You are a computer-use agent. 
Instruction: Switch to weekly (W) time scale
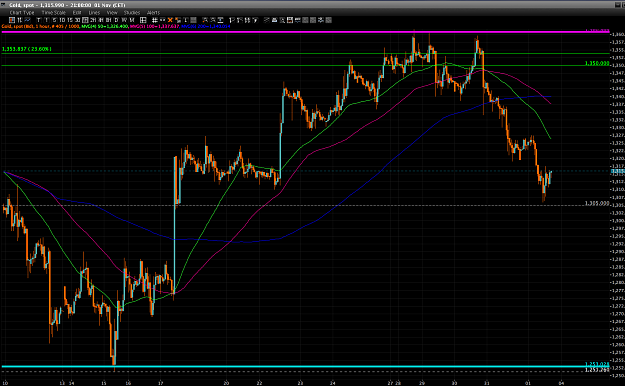pyautogui.click(x=124, y=20)
